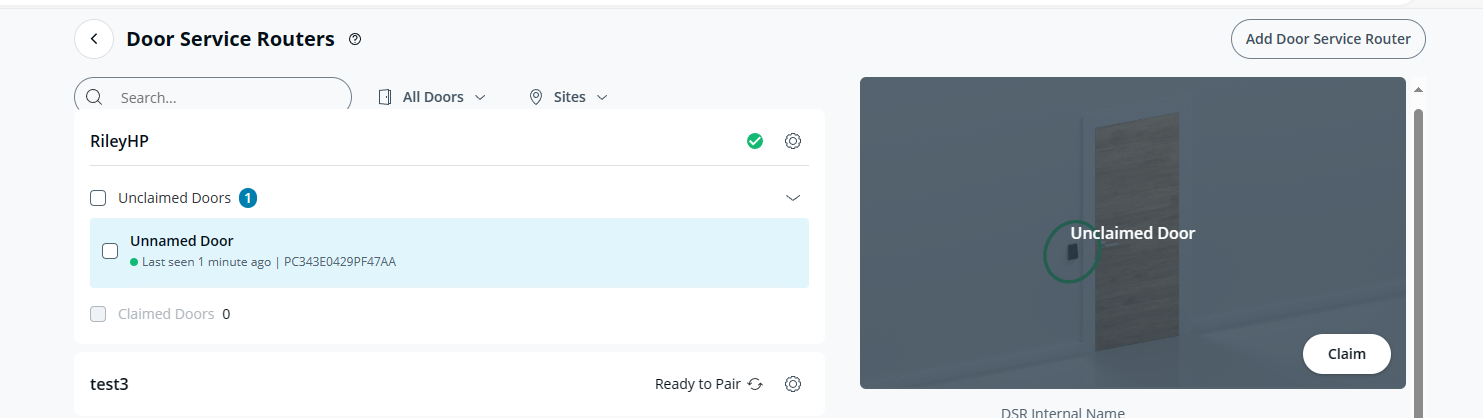This screenshot has height=418, width=1483.
Task: Select the Unnamed Door checkbox
Action: click(x=110, y=252)
